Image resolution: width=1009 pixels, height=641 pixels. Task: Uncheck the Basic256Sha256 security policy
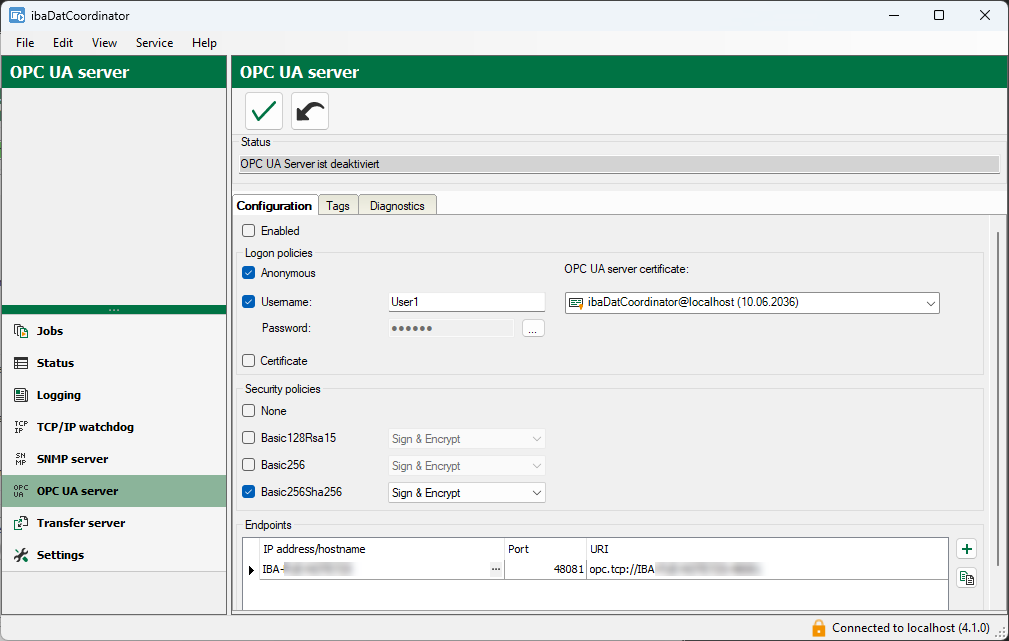tap(248, 492)
